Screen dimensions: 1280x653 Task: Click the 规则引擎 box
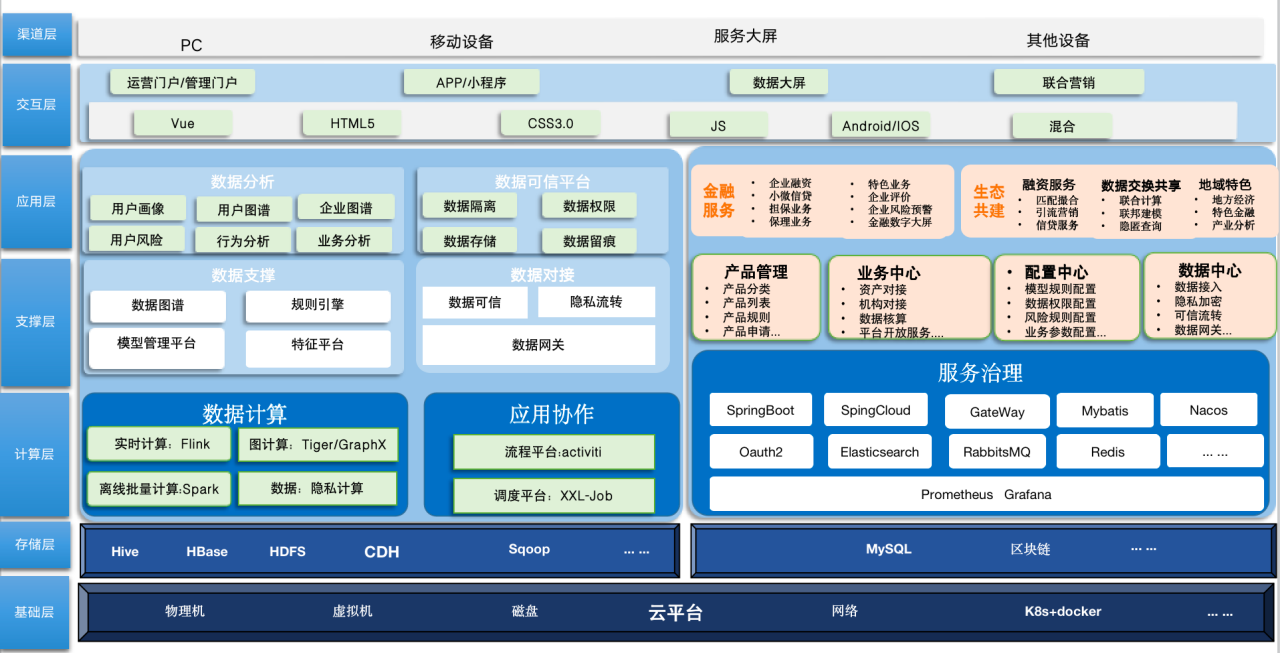click(318, 306)
